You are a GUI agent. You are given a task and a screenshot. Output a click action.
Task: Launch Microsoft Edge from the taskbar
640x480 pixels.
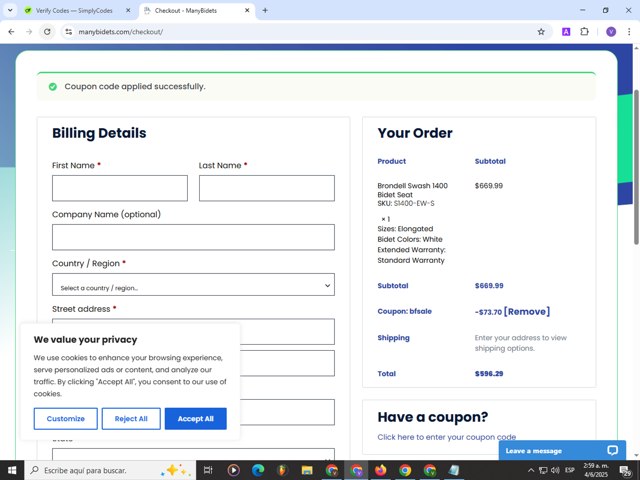coord(258,470)
